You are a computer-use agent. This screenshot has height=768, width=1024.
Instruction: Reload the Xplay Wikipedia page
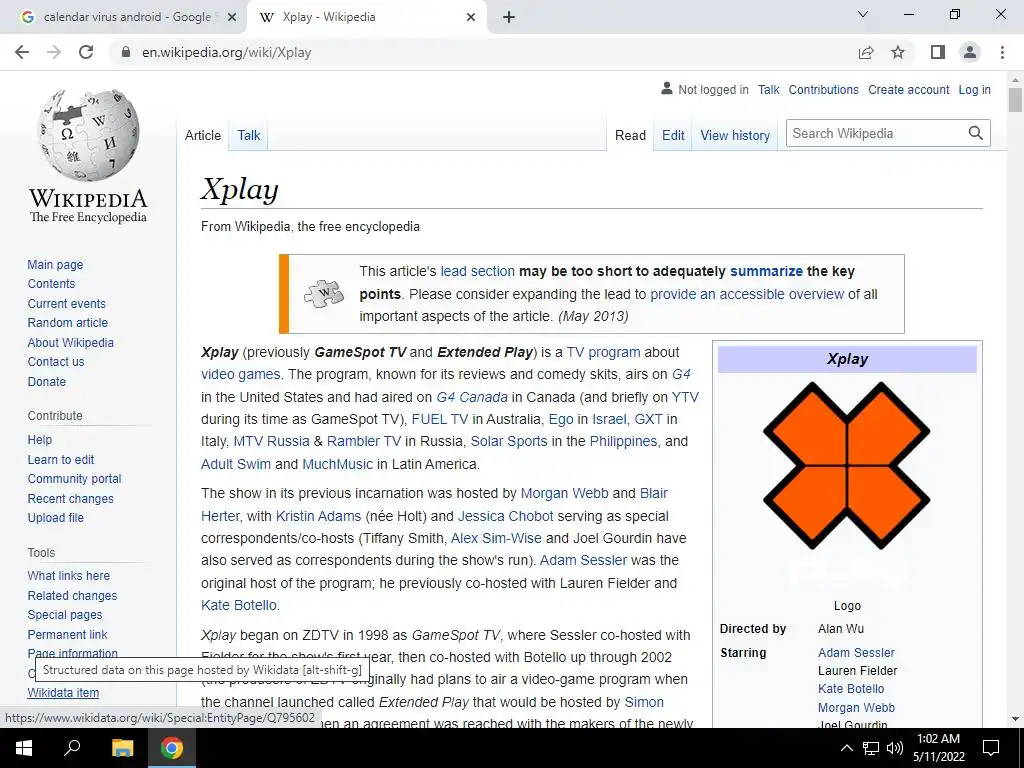point(86,52)
